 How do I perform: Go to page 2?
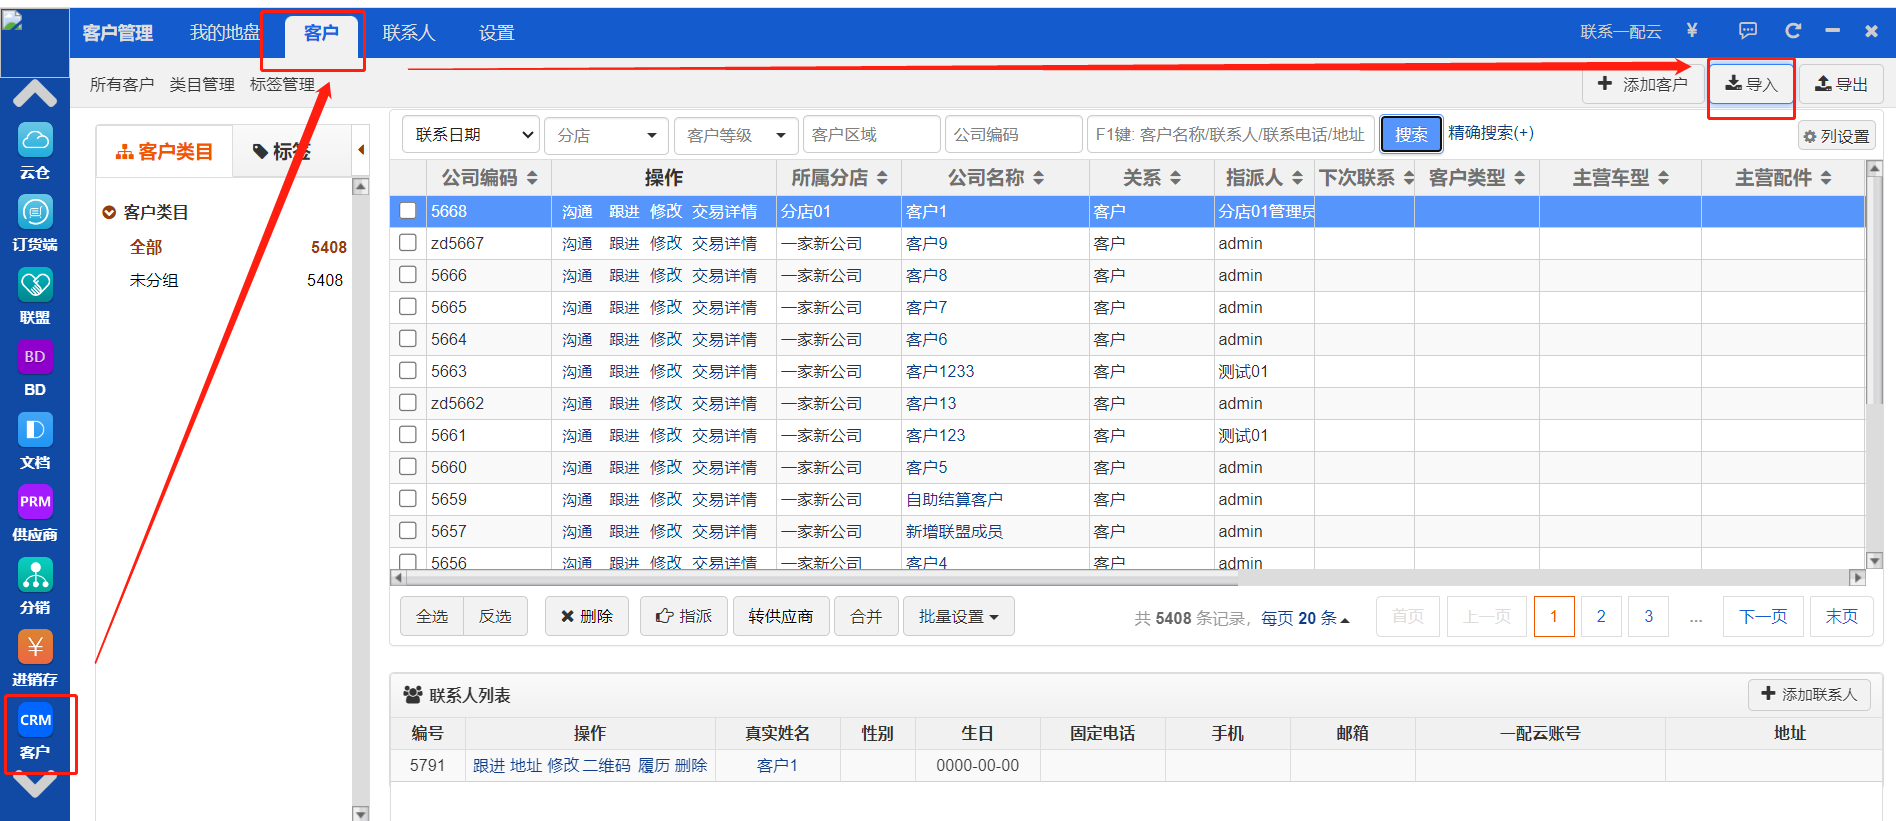click(1601, 616)
